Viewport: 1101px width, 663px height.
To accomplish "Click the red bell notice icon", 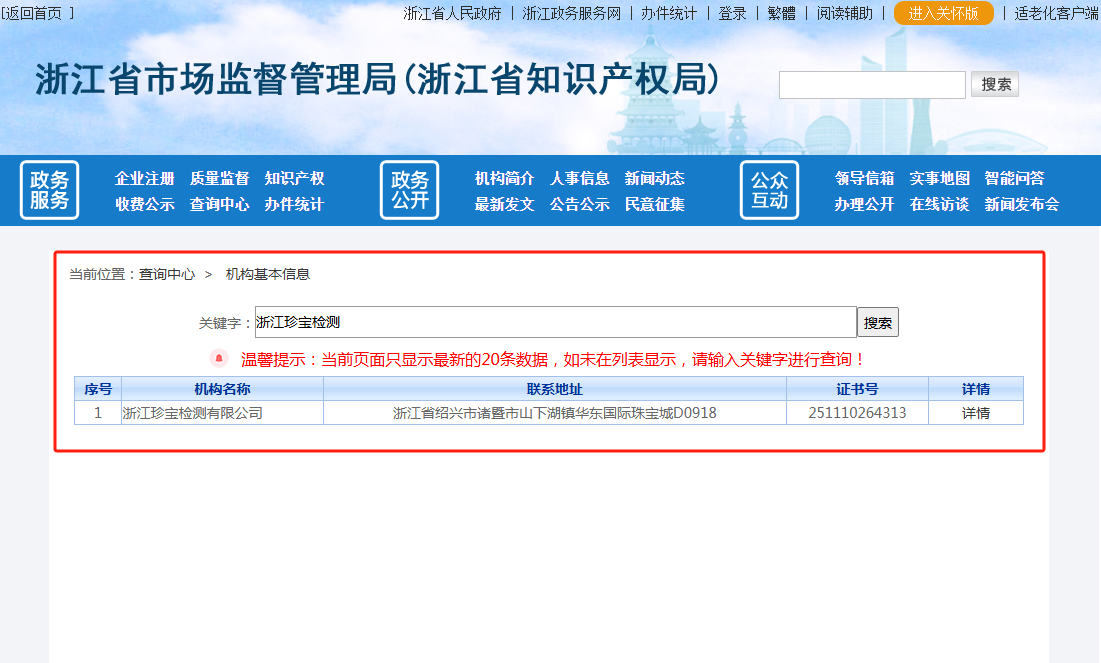I will (219, 359).
